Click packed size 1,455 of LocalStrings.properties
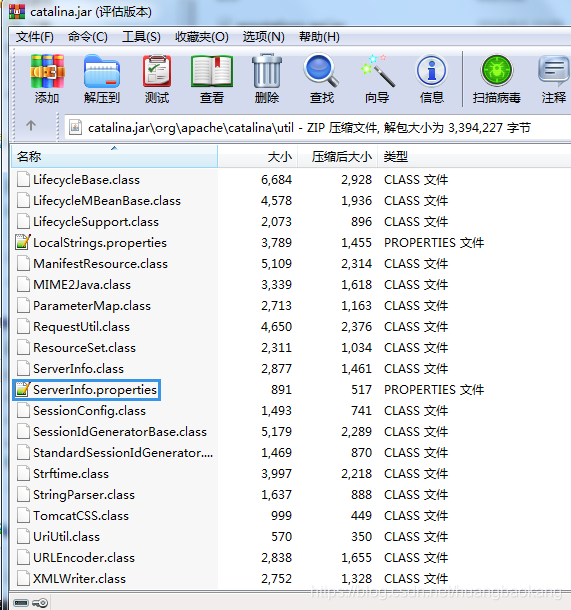Viewport: 571px width, 610px height. tap(357, 243)
